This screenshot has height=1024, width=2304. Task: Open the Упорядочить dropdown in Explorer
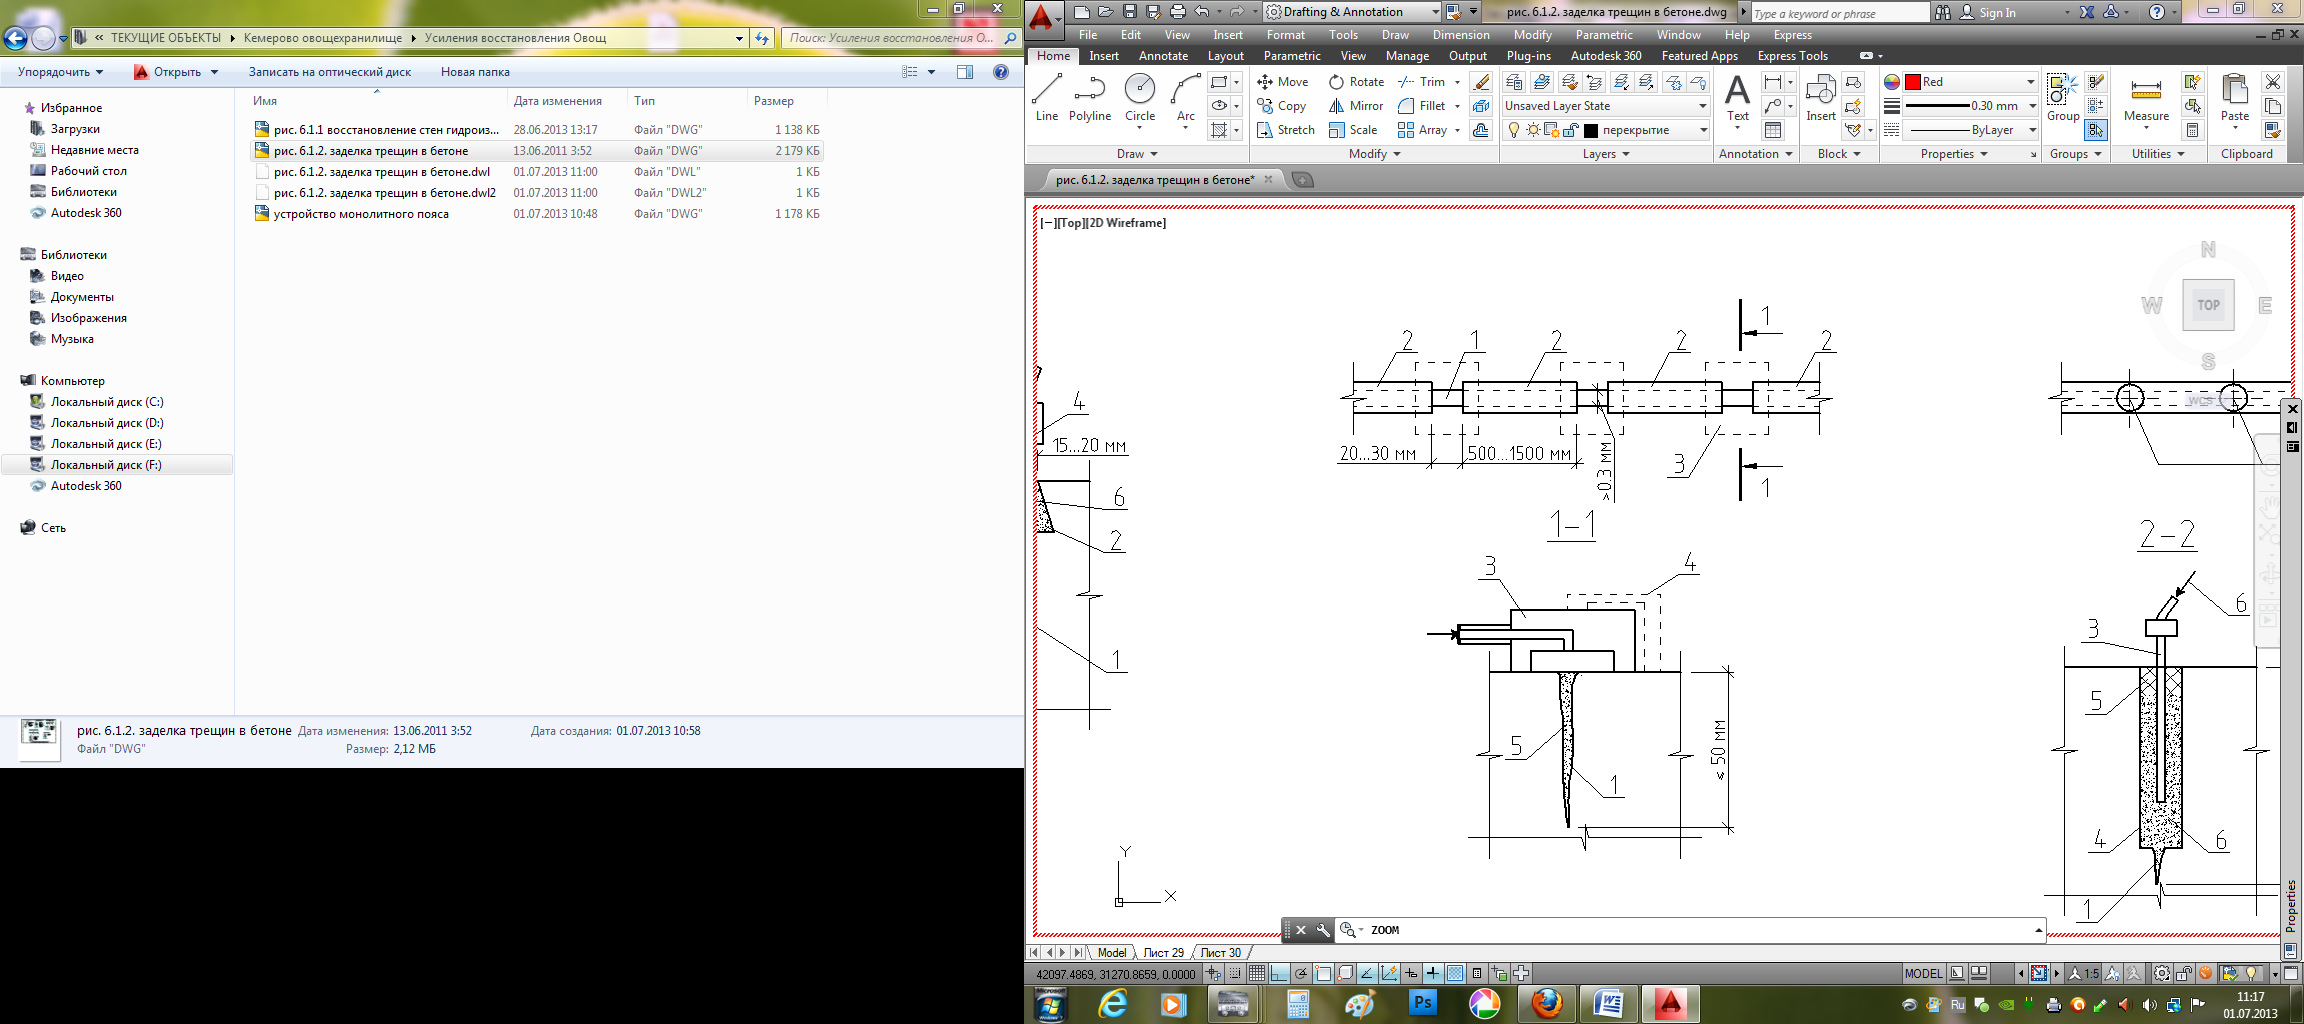click(x=60, y=72)
